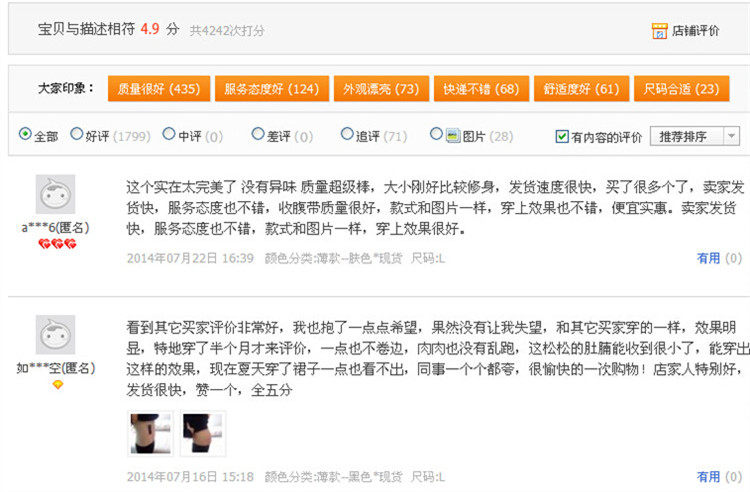Click 有用 link on first review
This screenshot has height=492, width=750.
(x=708, y=258)
